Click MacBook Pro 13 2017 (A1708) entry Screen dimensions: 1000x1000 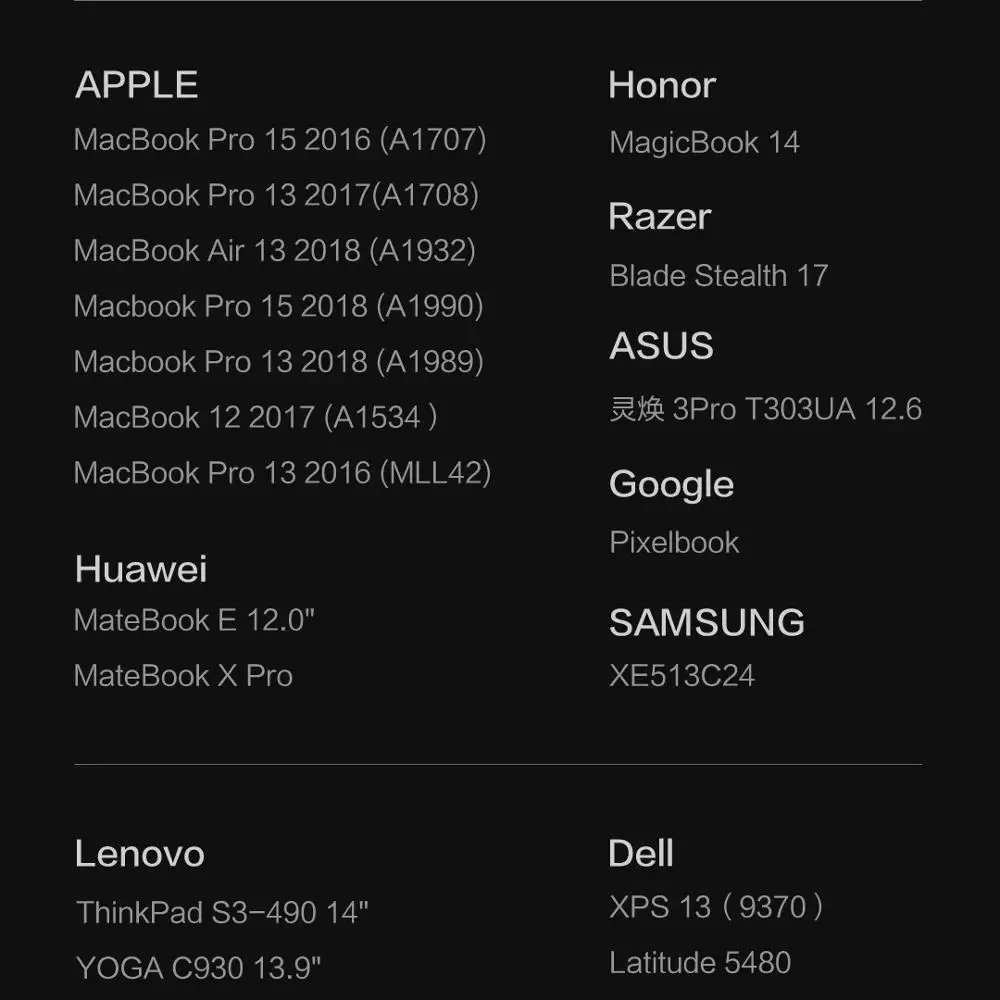(276, 195)
